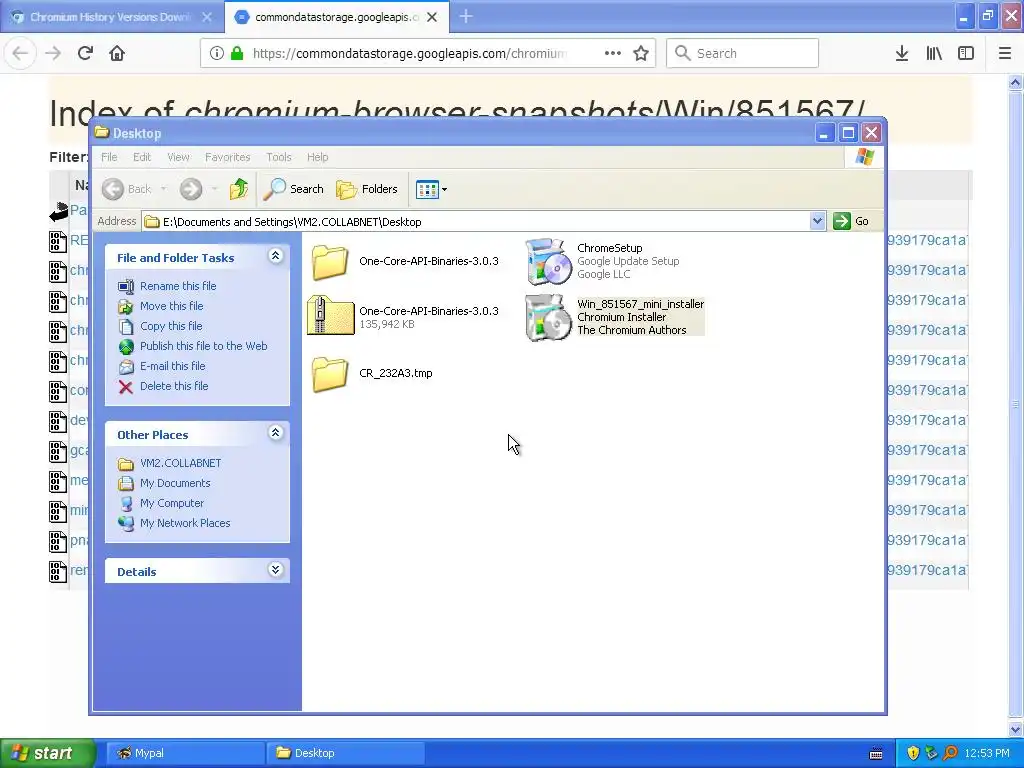Click the browser Home button
This screenshot has height=768, width=1024.
coord(117,53)
